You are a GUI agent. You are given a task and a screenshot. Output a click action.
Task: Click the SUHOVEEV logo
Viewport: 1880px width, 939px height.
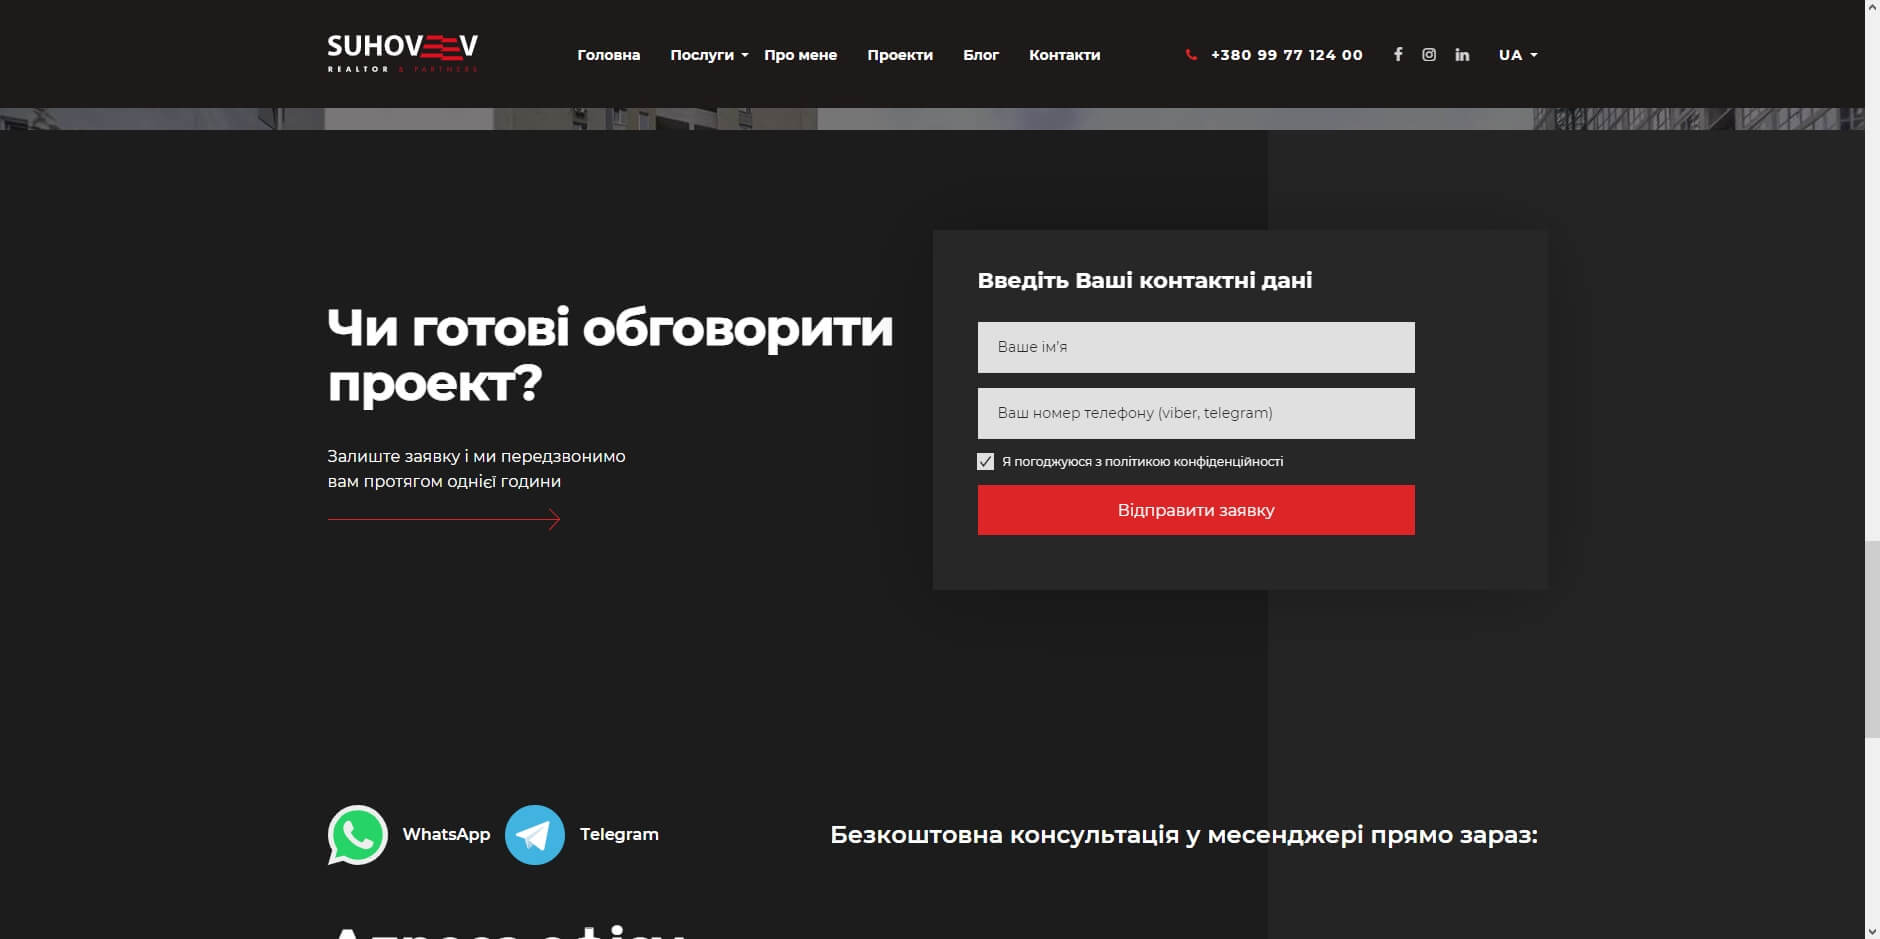402,53
